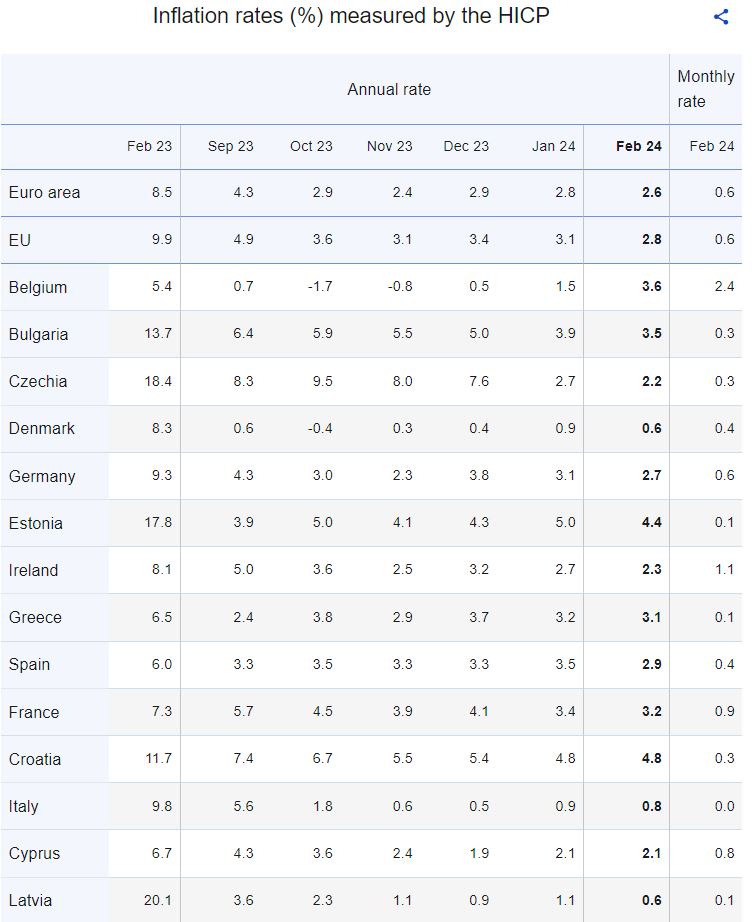The width and height of the screenshot is (753, 922).
Task: Select Belgium's monthly rate value 2.4
Action: [x=724, y=287]
